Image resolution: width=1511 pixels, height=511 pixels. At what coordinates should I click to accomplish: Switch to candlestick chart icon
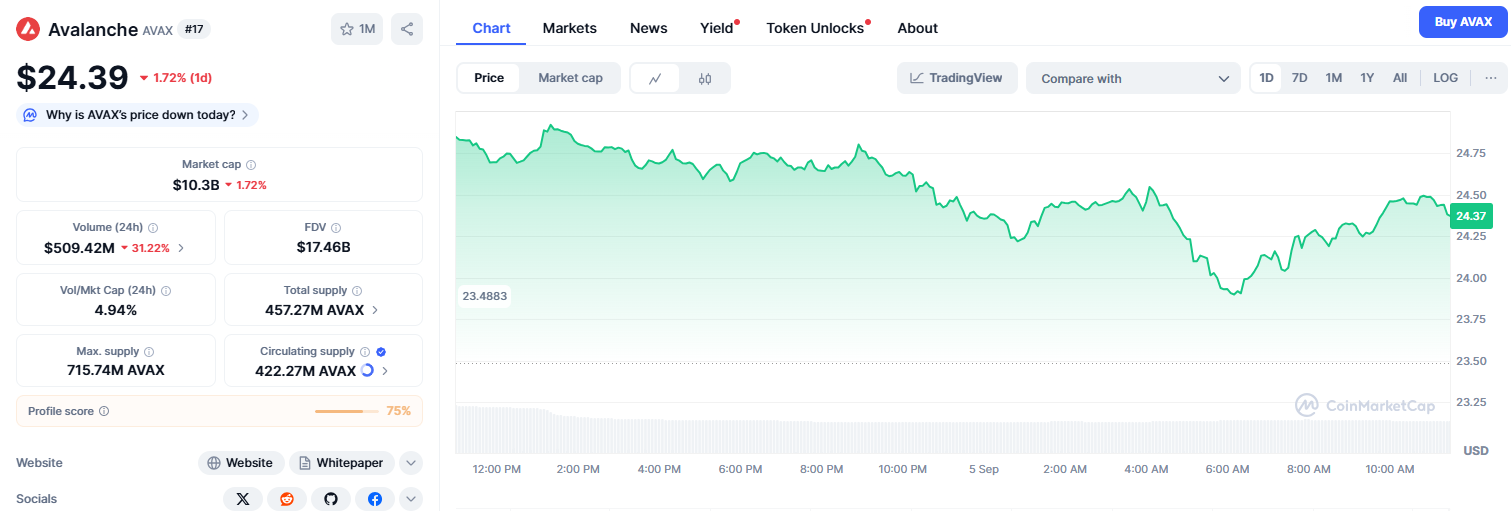click(x=705, y=78)
